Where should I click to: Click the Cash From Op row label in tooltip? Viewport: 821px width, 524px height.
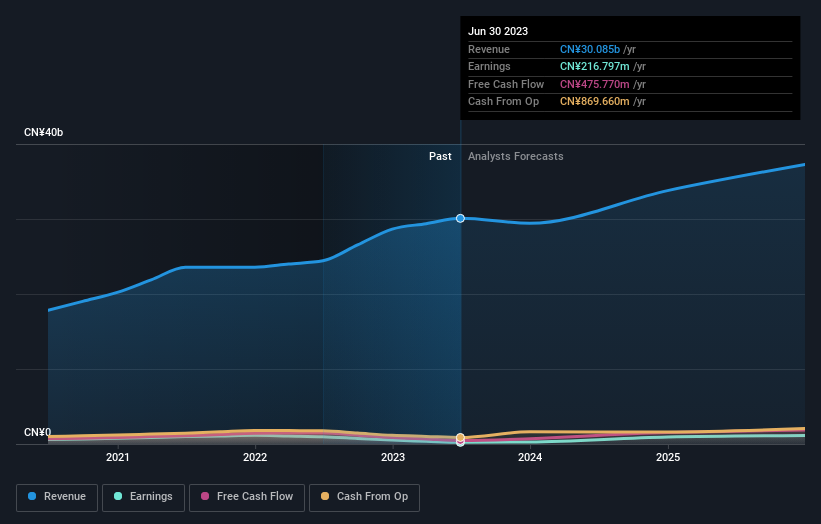[x=503, y=102]
